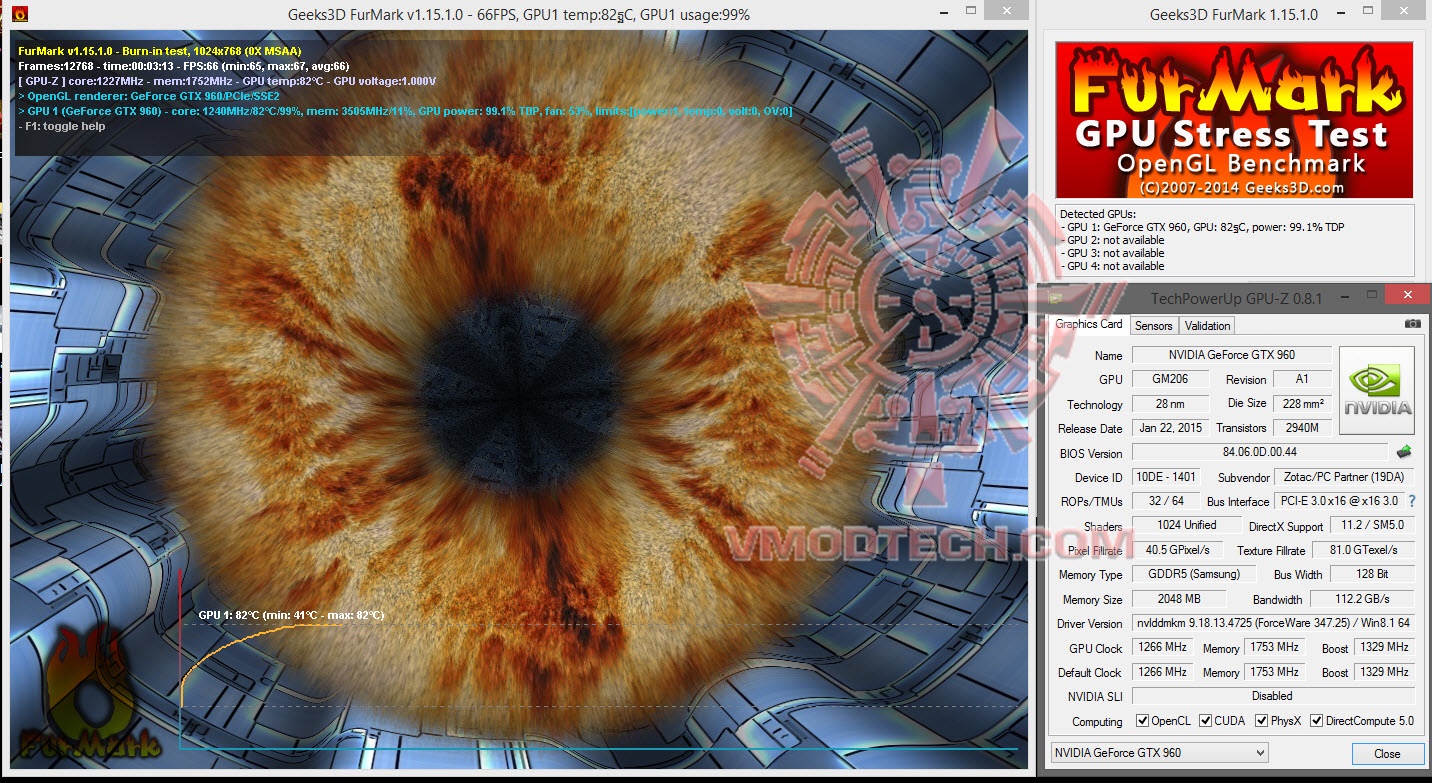Screen dimensions: 1432x783
Task: Close GPU-Z with the red X button
Action: coord(1408,294)
